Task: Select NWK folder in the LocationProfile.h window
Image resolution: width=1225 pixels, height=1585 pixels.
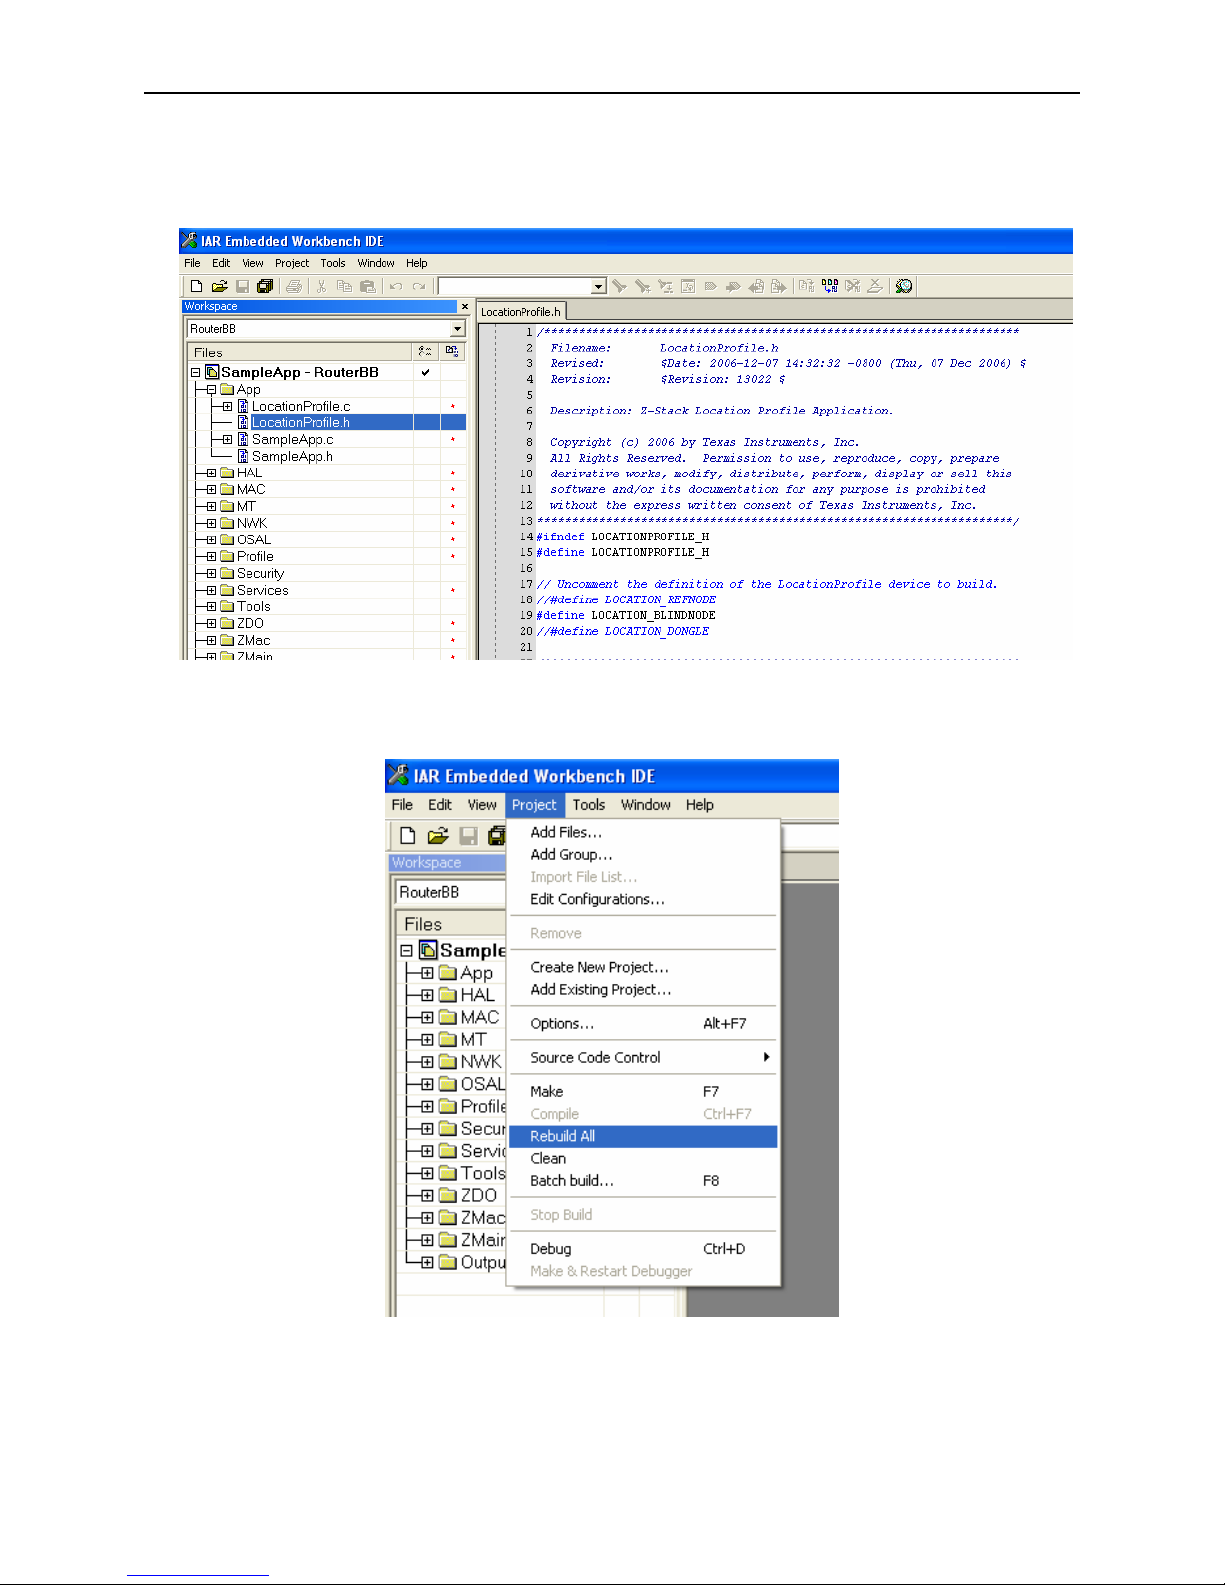Action: (252, 523)
